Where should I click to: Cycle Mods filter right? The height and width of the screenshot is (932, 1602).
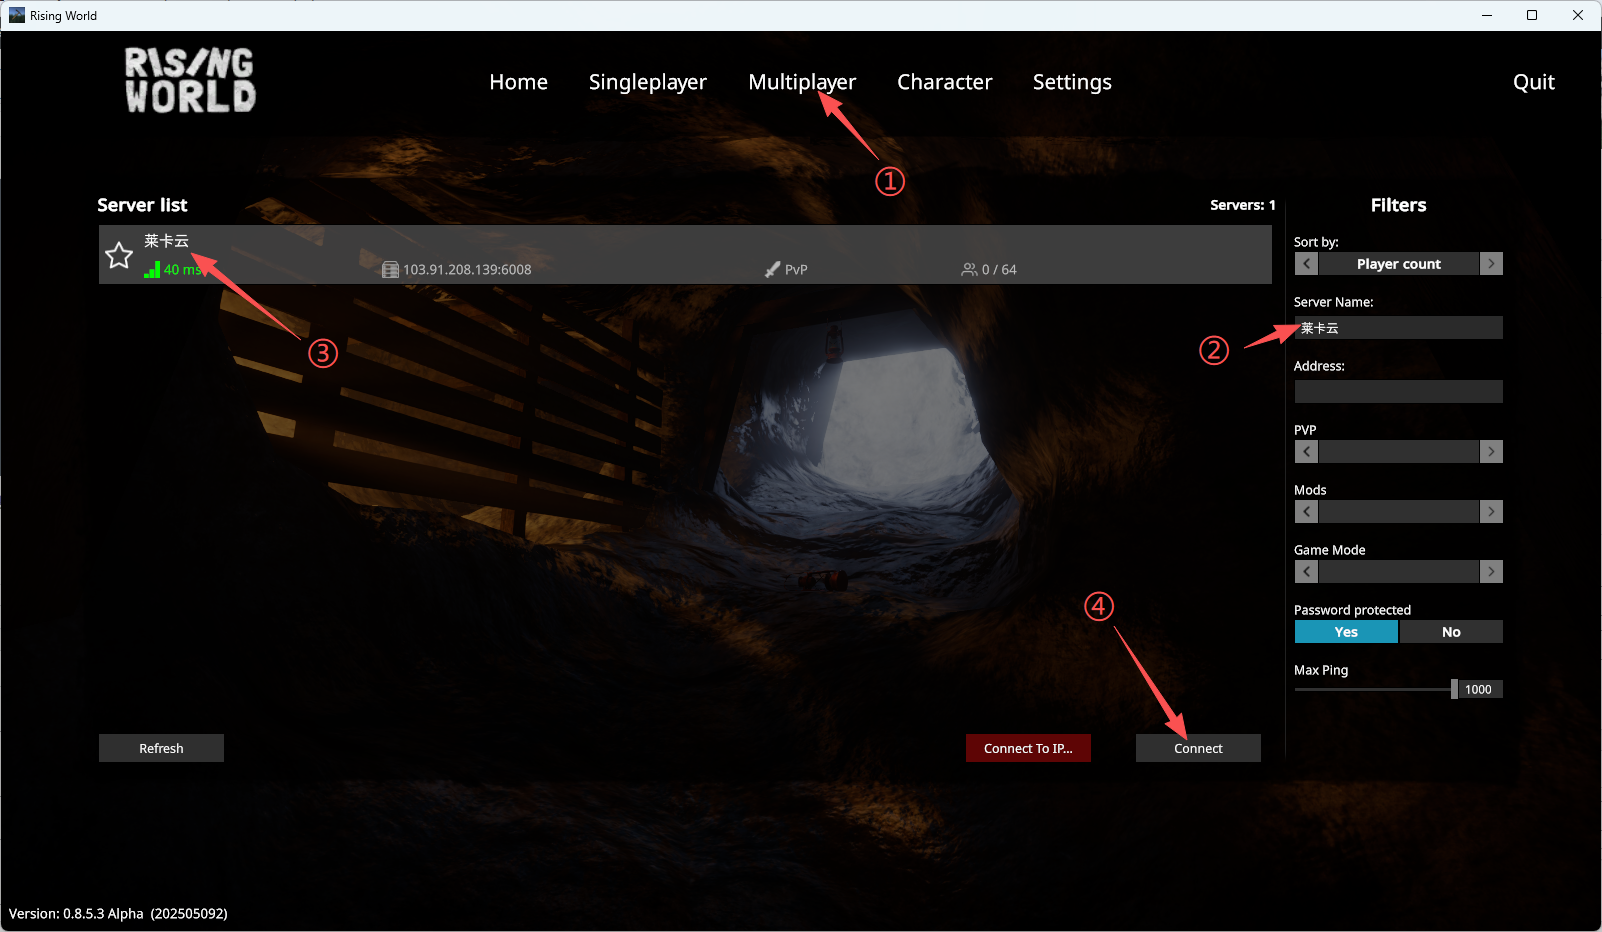[x=1491, y=512]
